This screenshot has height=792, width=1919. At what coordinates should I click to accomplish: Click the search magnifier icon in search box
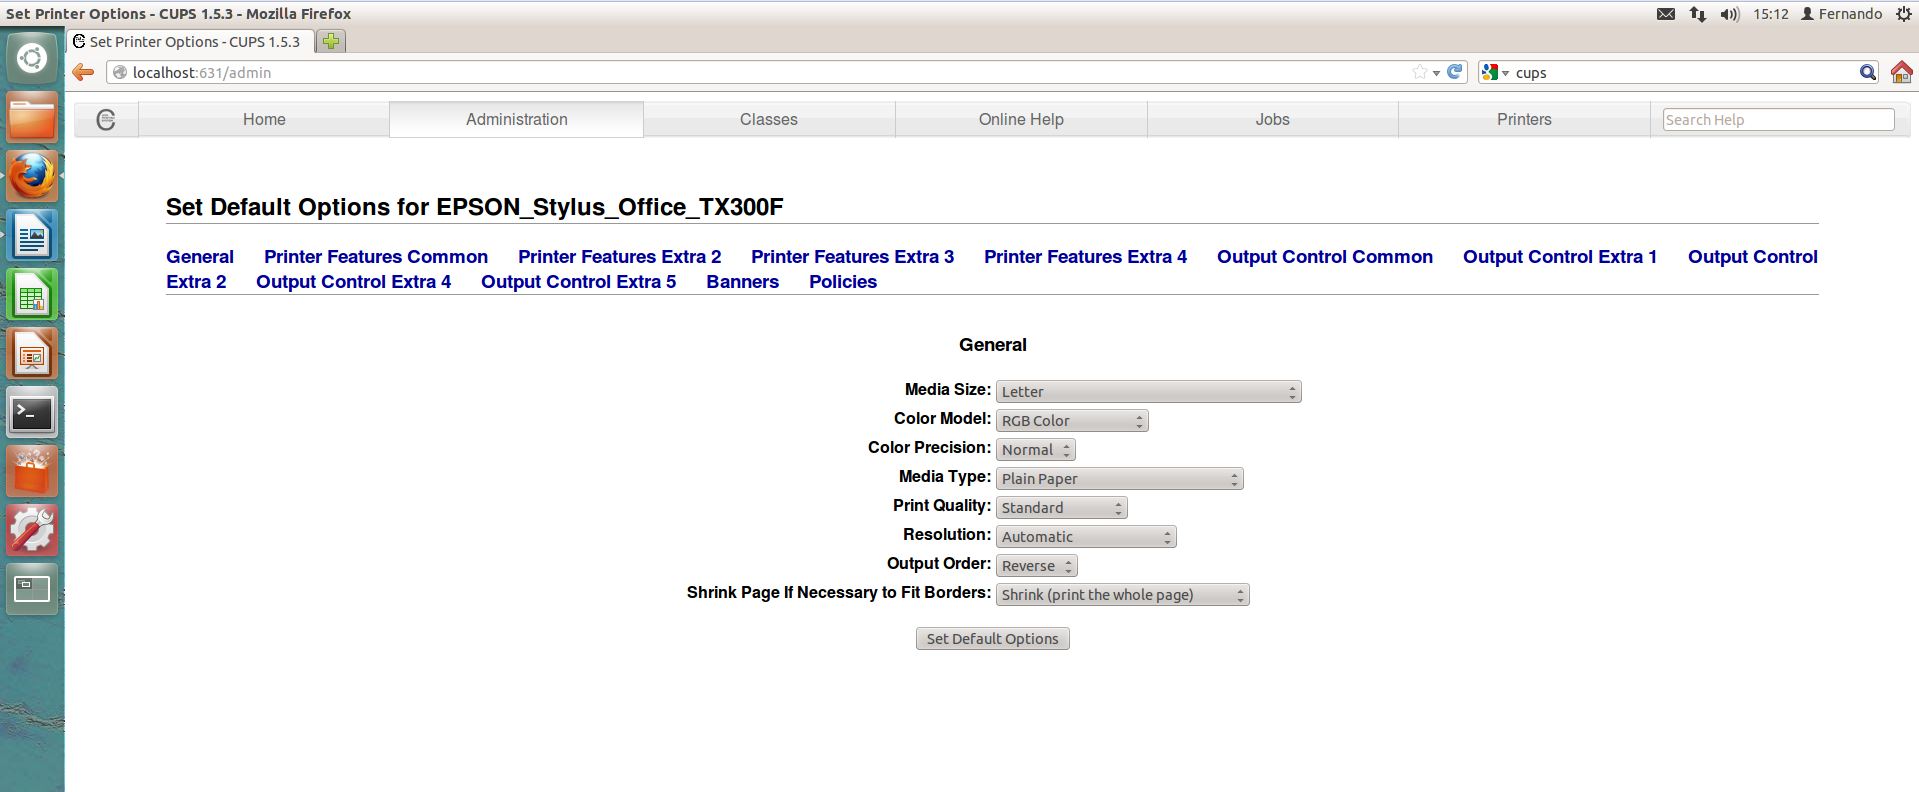click(1867, 72)
